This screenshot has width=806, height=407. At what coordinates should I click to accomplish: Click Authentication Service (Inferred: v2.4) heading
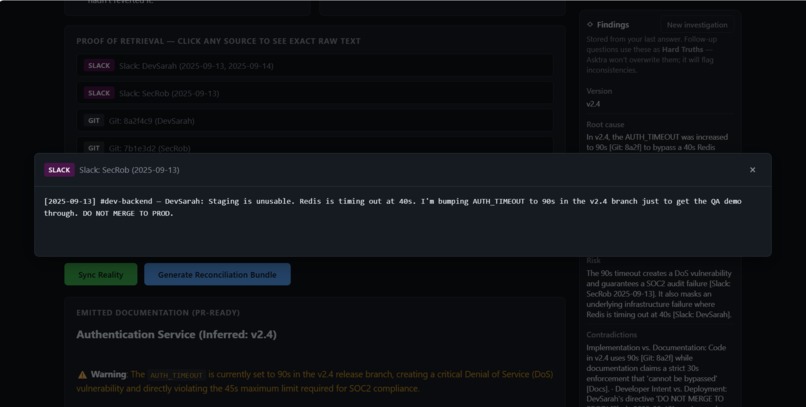coord(176,335)
